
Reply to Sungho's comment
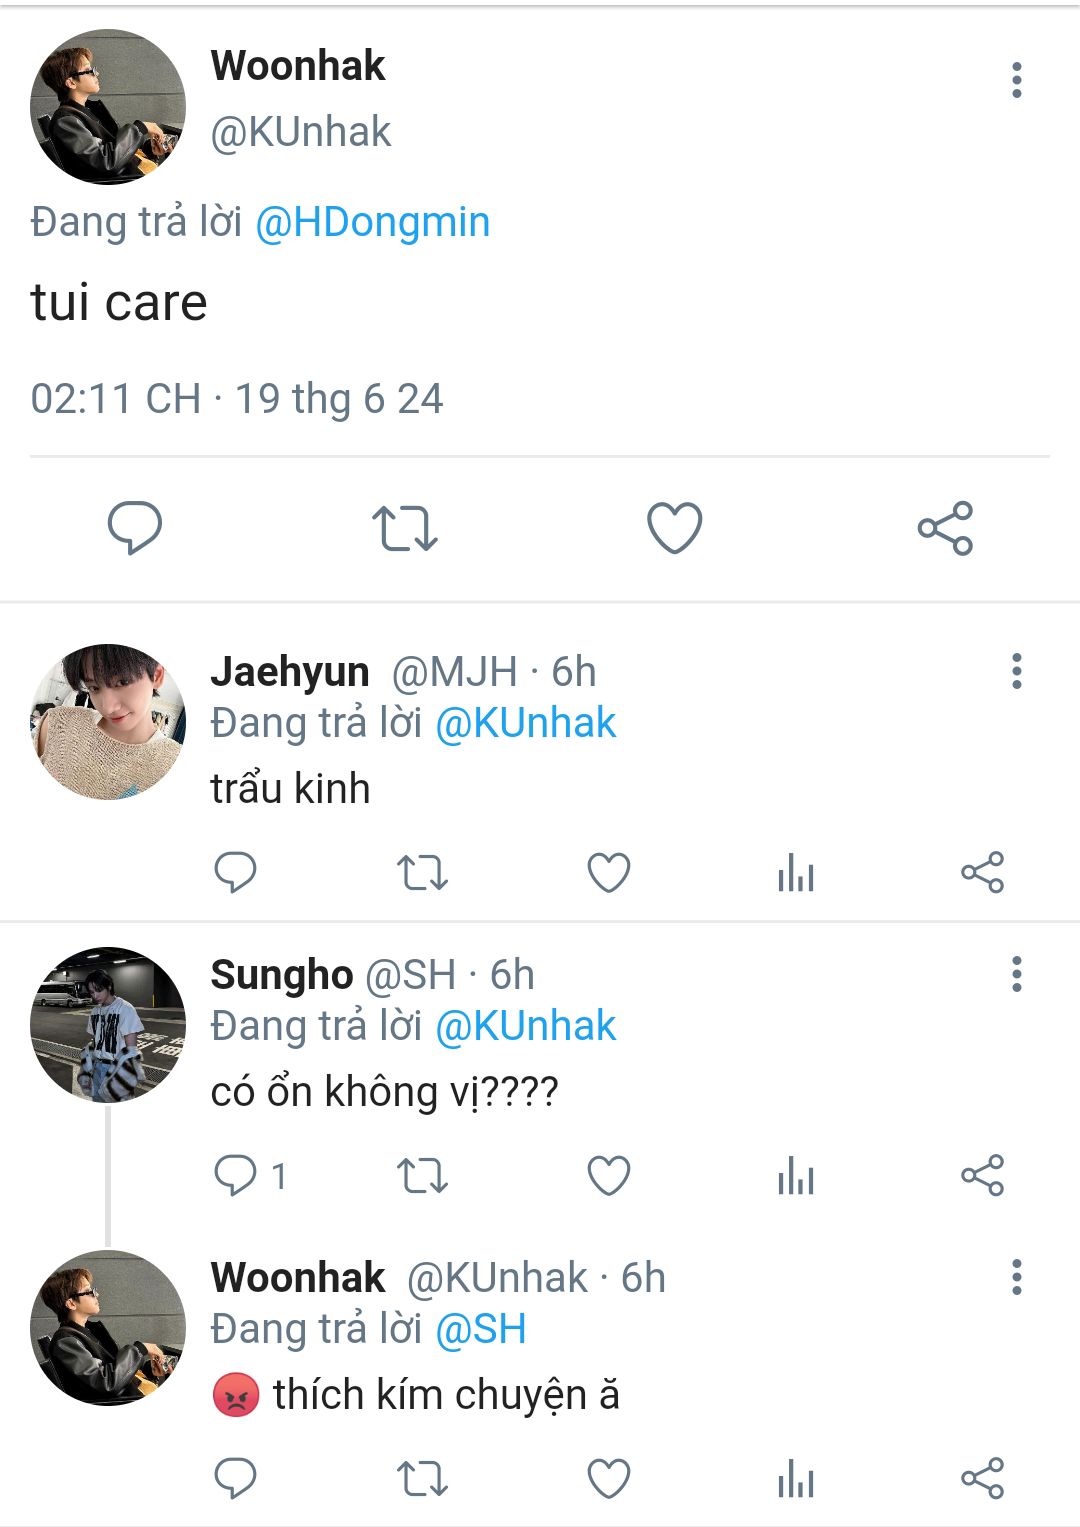coord(236,1175)
